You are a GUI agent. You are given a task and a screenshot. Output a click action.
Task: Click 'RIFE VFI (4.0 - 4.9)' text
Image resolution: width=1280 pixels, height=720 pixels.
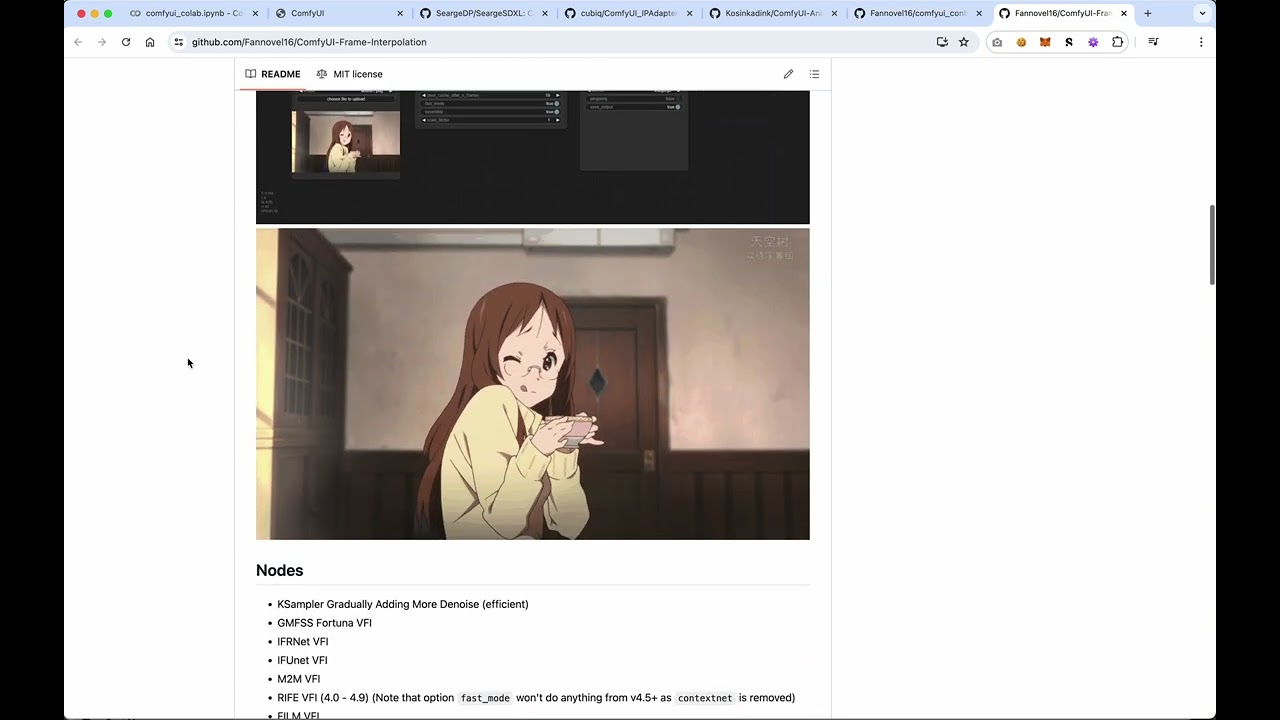[x=323, y=698]
